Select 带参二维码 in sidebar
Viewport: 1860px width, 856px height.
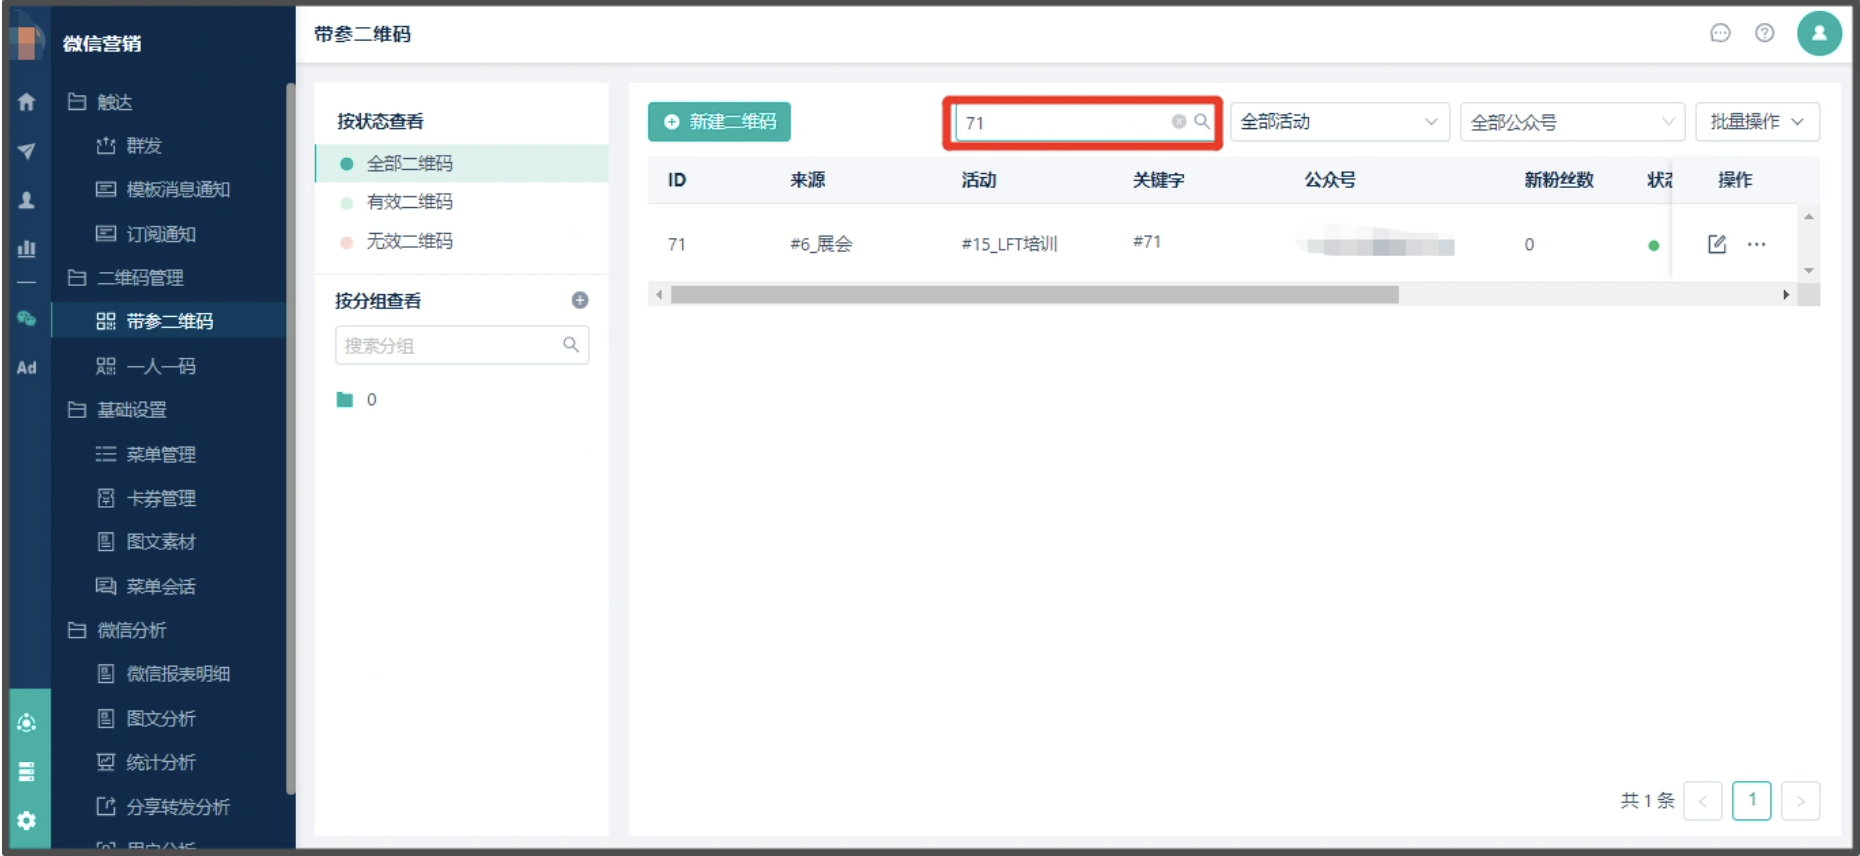coord(168,321)
